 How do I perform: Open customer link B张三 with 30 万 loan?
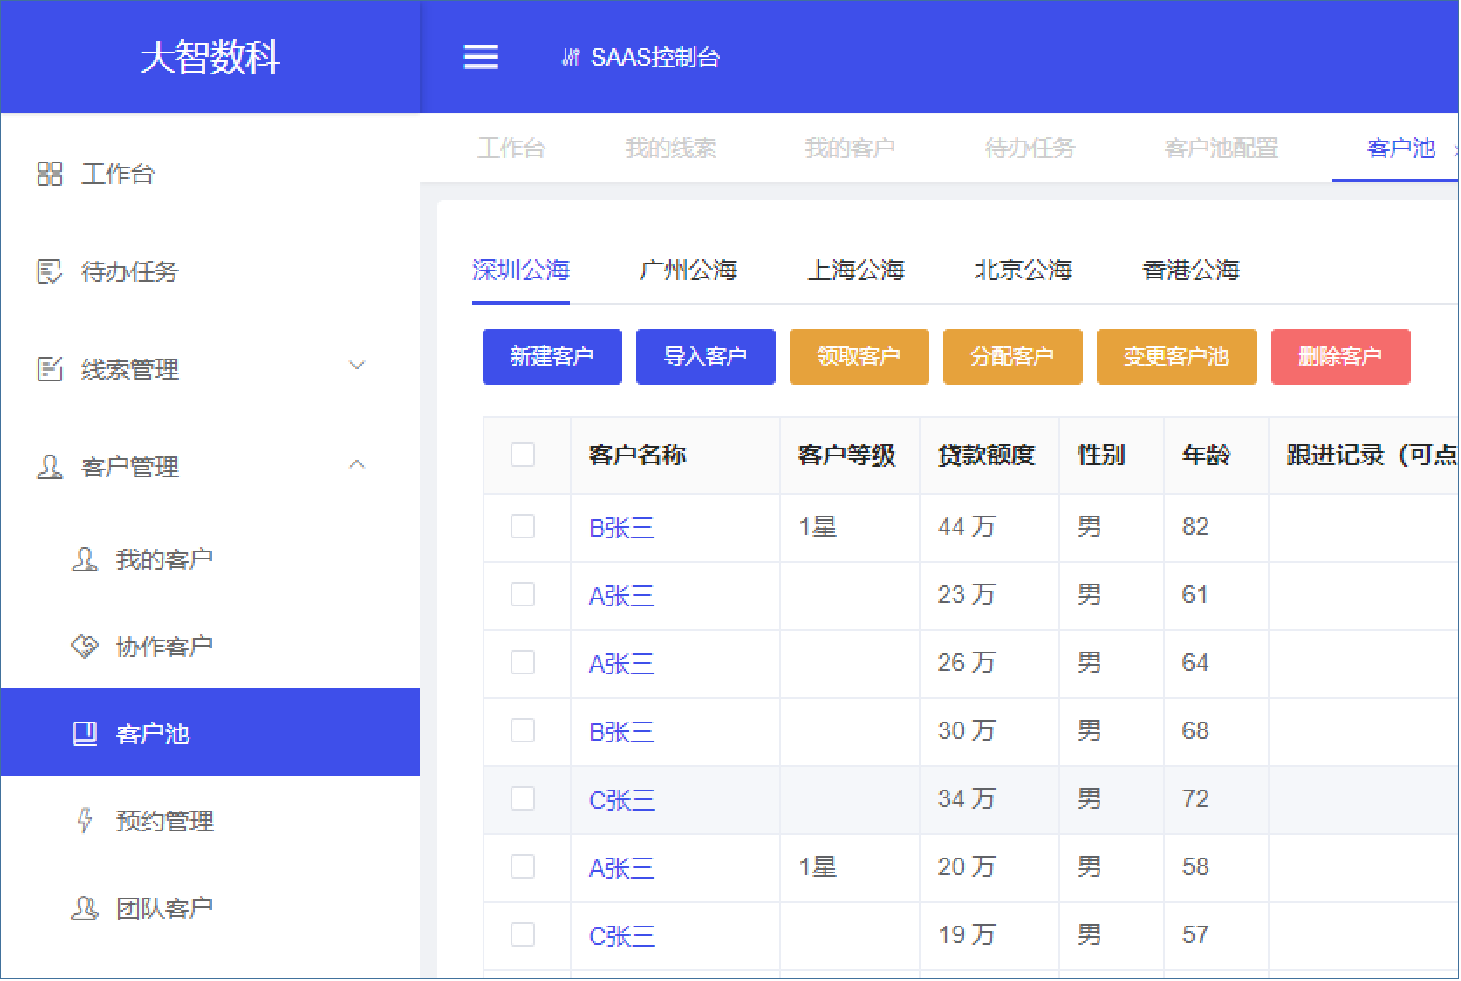[x=622, y=732]
